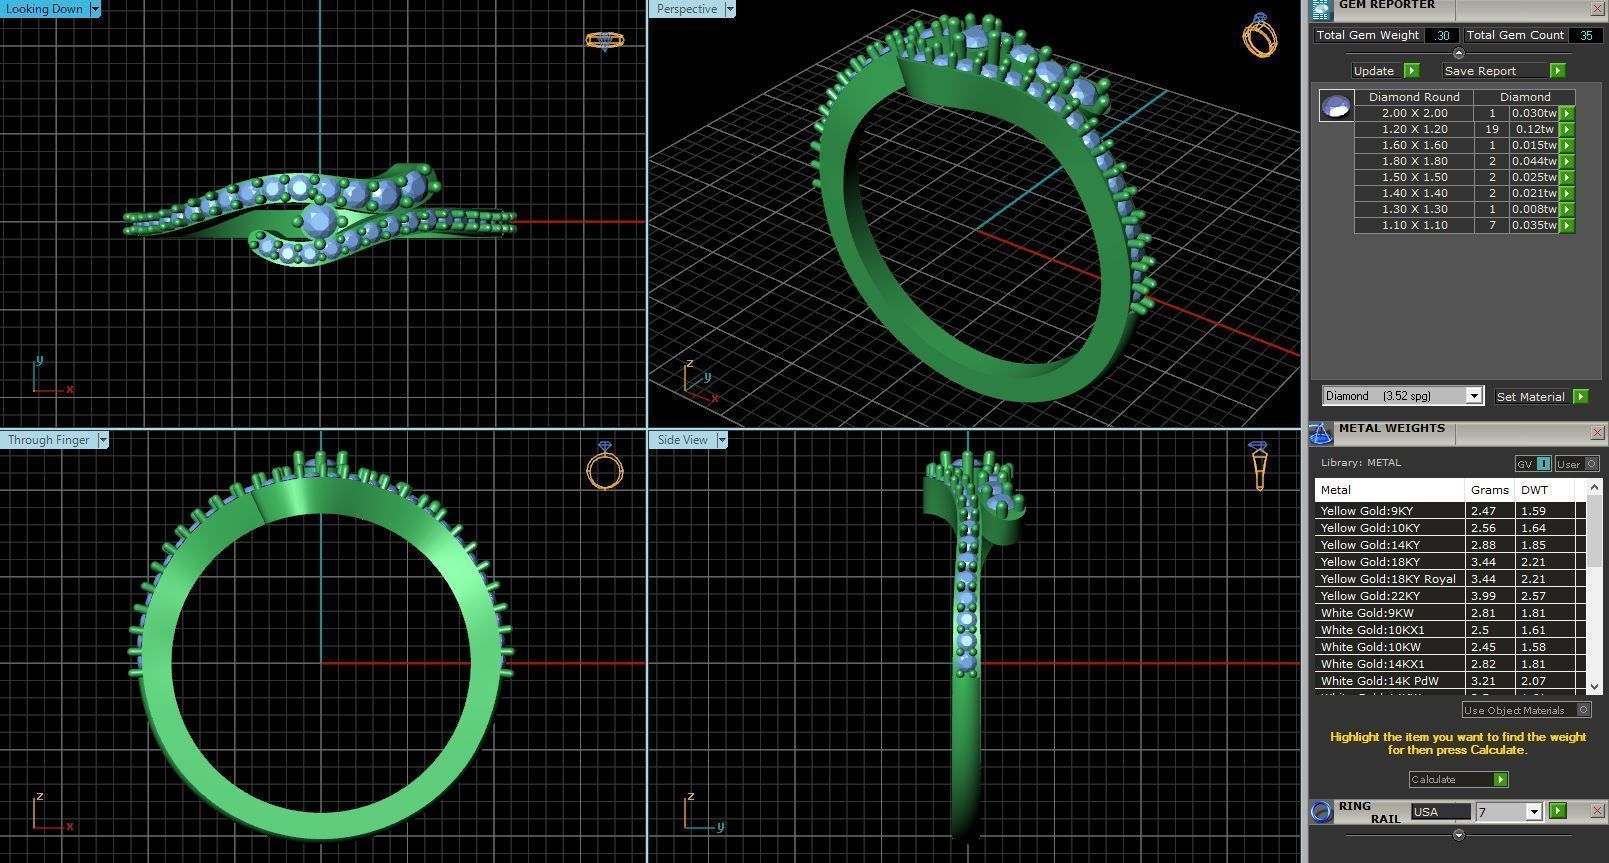Click the 0.12tw weight cell
The height and width of the screenshot is (863, 1609).
click(x=1534, y=129)
